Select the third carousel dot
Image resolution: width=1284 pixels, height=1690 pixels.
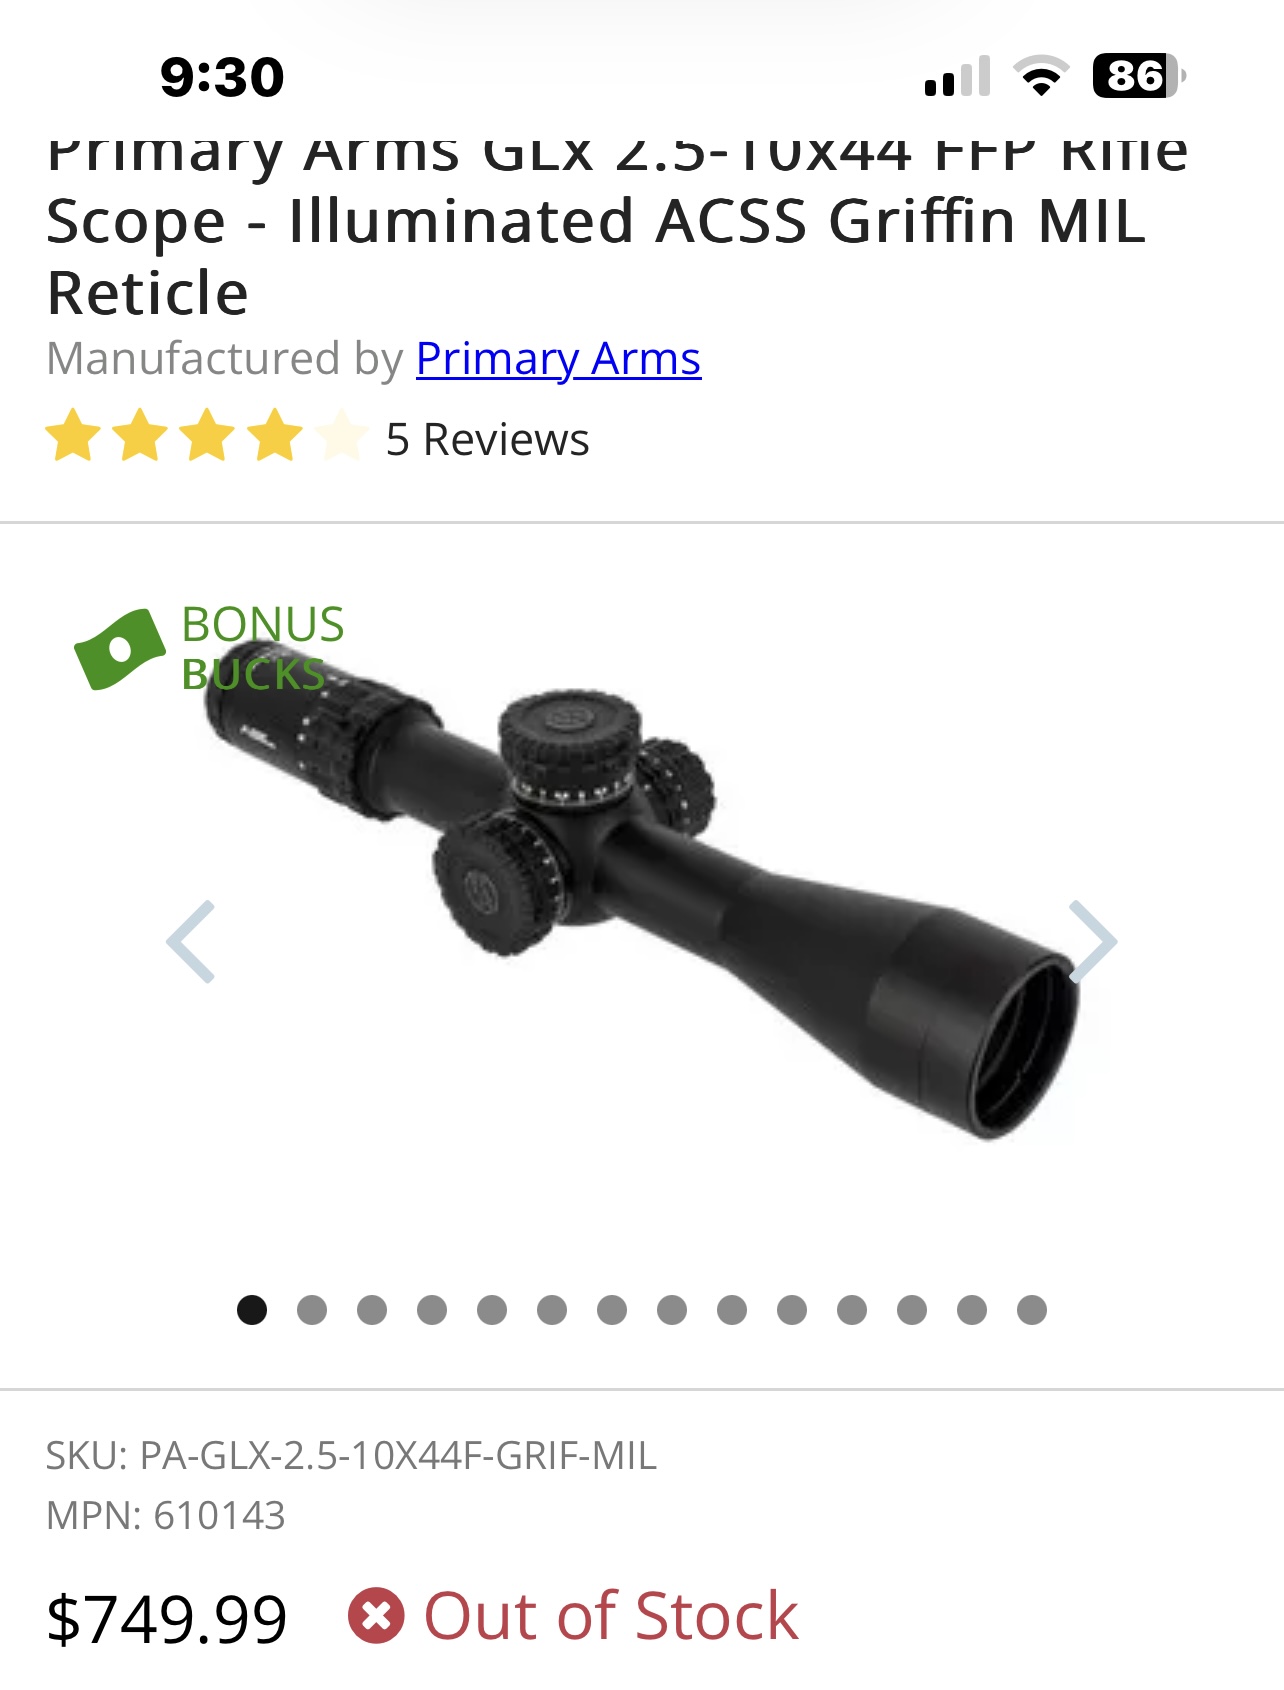[372, 1310]
